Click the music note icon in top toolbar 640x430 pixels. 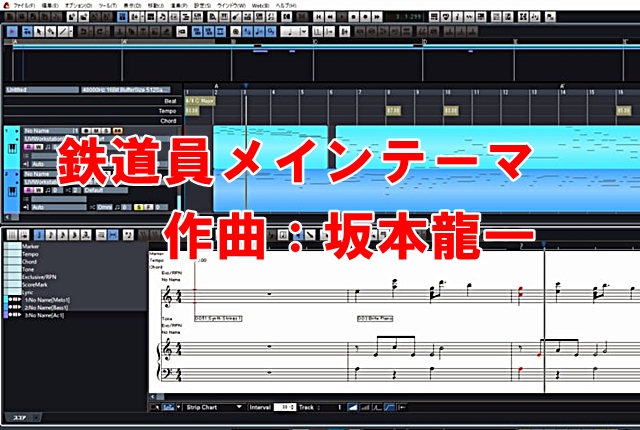click(162, 17)
